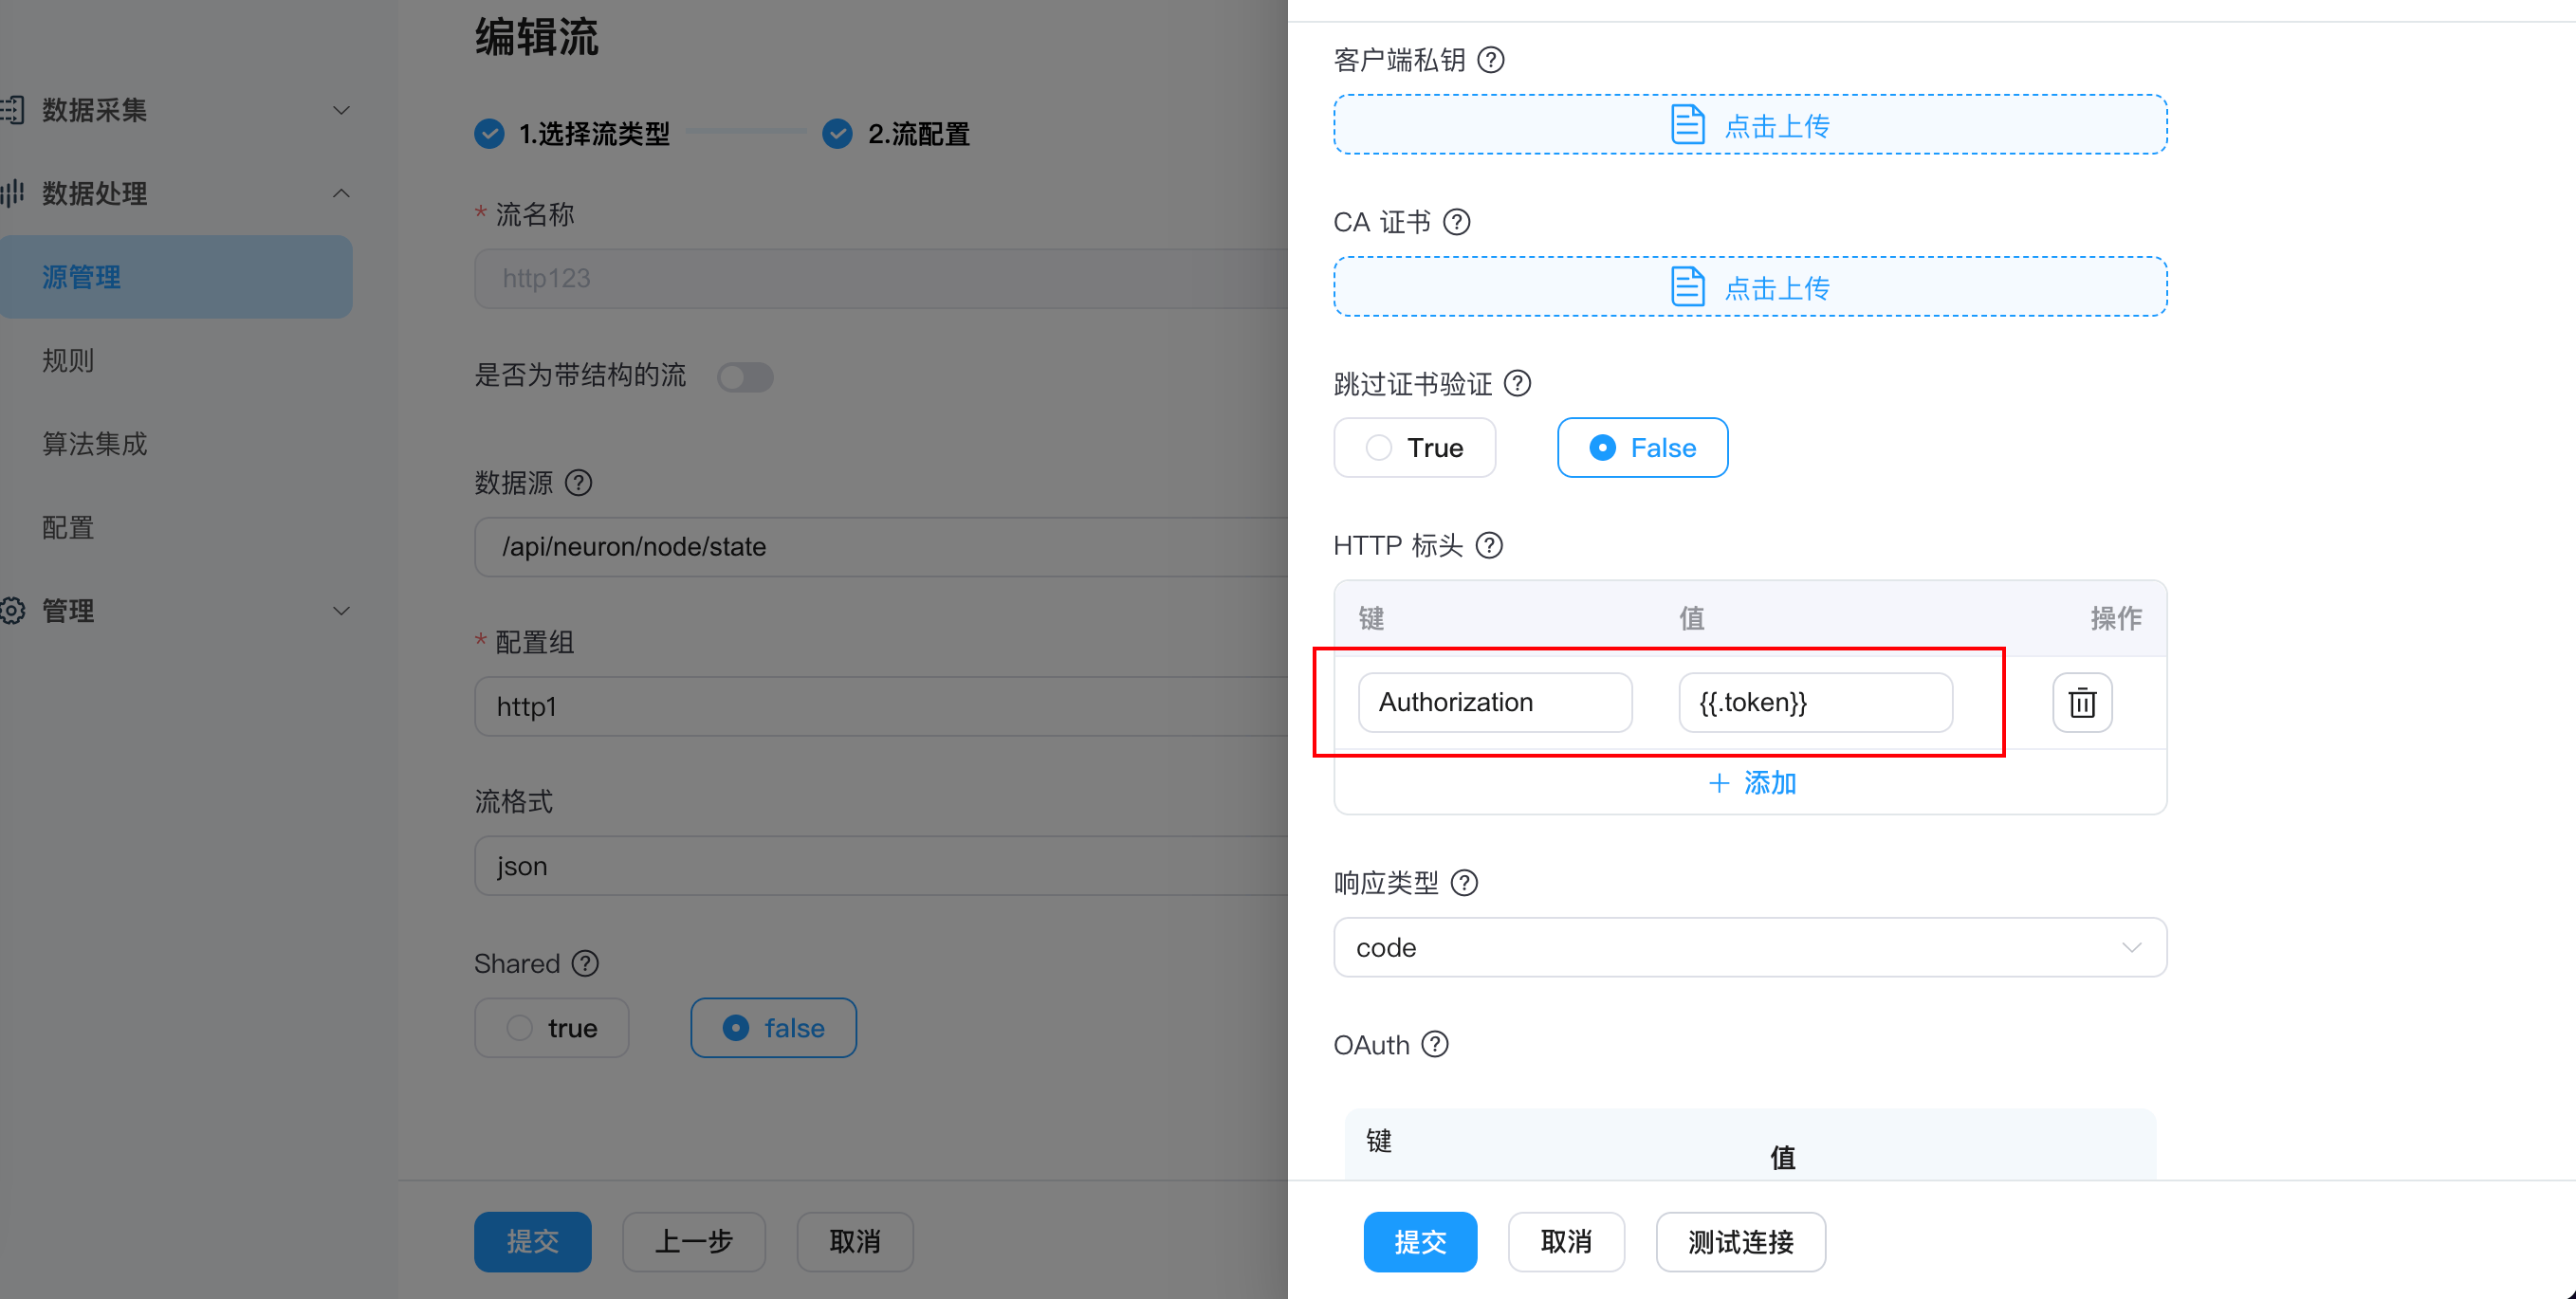Click help icon beside 跳过证书验证
Image resolution: width=2576 pixels, height=1299 pixels.
coord(1516,384)
